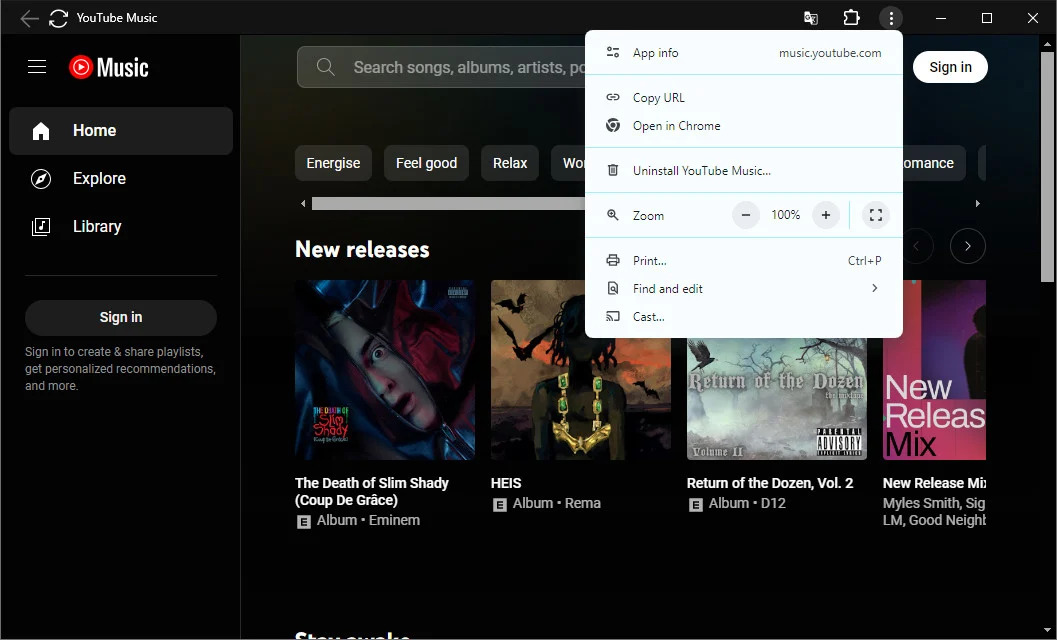Open the Explore compass page

click(99, 179)
